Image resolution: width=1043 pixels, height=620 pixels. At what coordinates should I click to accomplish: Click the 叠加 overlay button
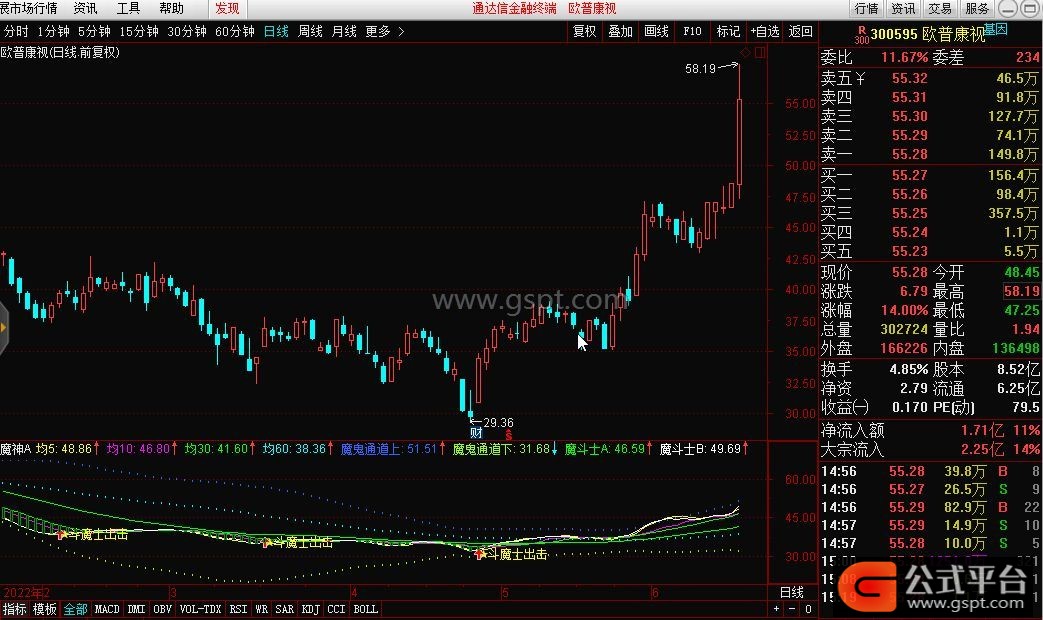point(621,31)
